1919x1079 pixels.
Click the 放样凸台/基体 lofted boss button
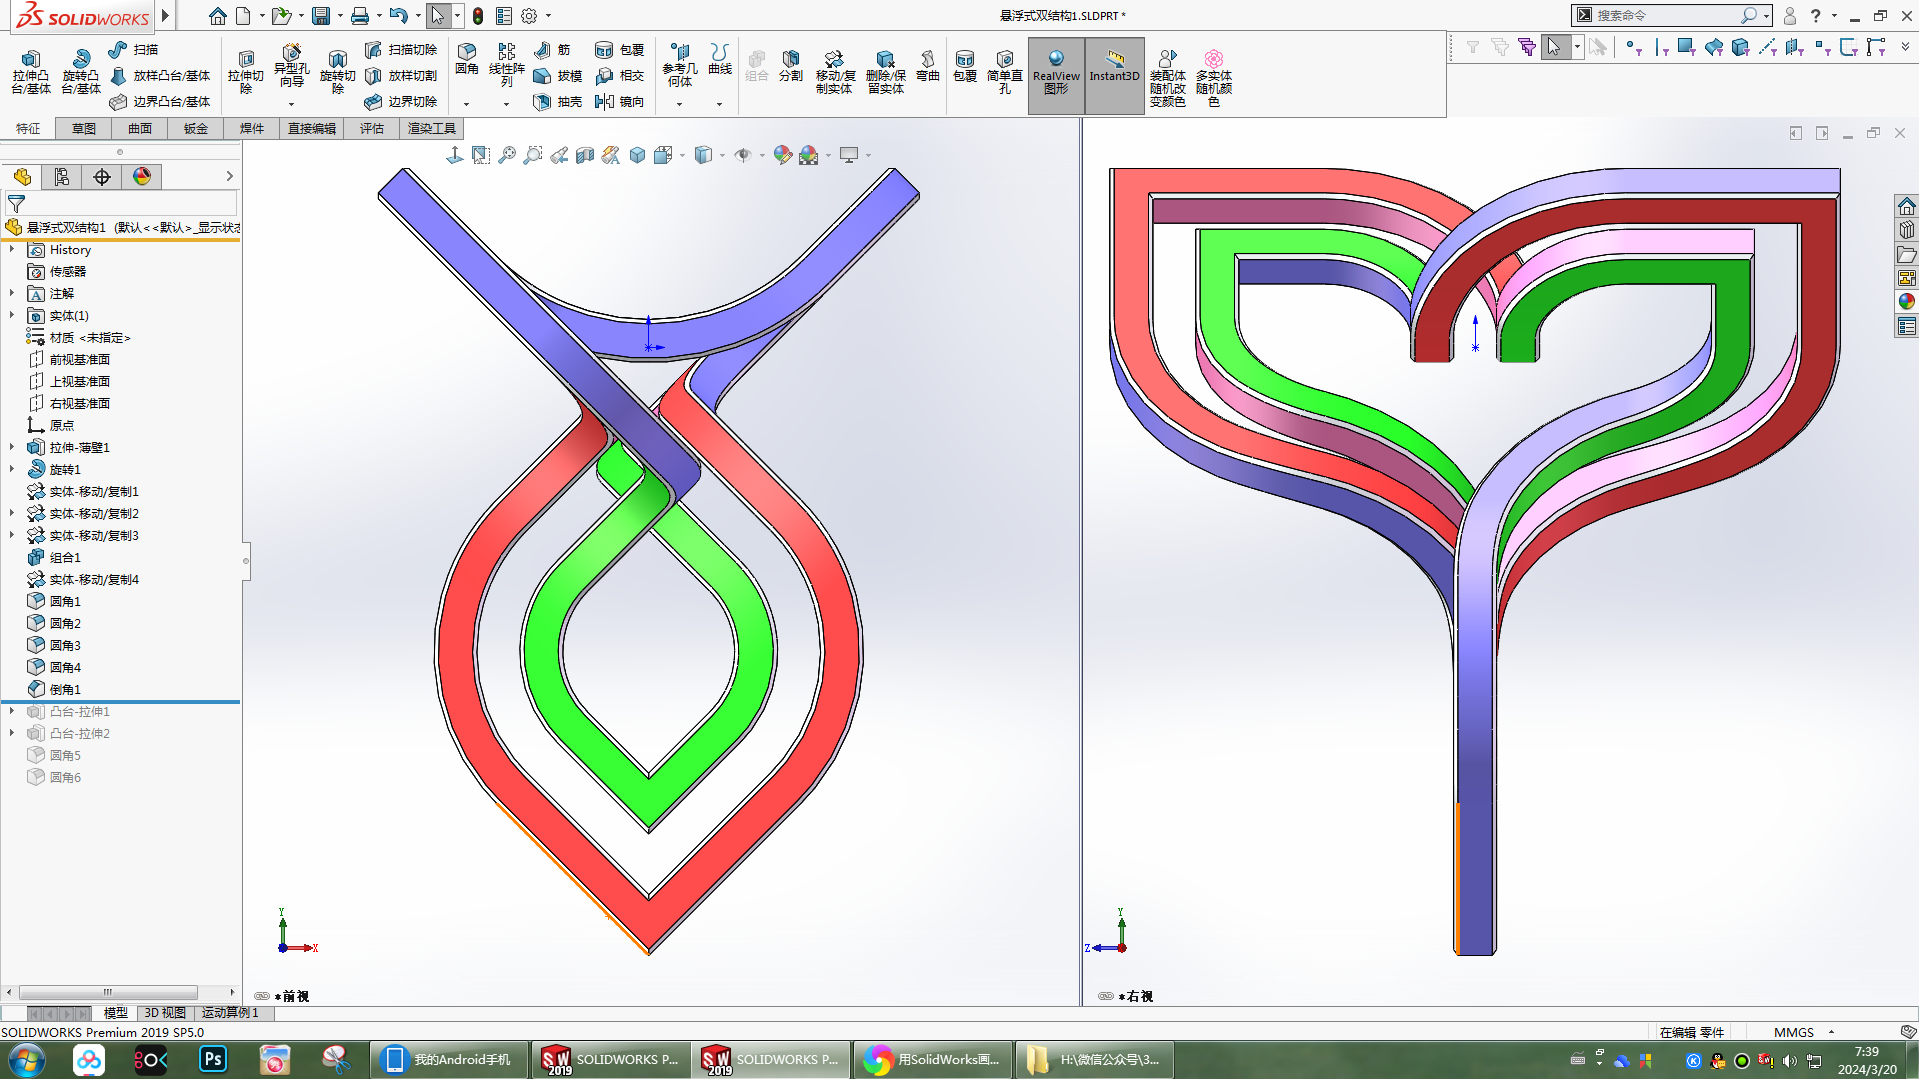click(160, 76)
